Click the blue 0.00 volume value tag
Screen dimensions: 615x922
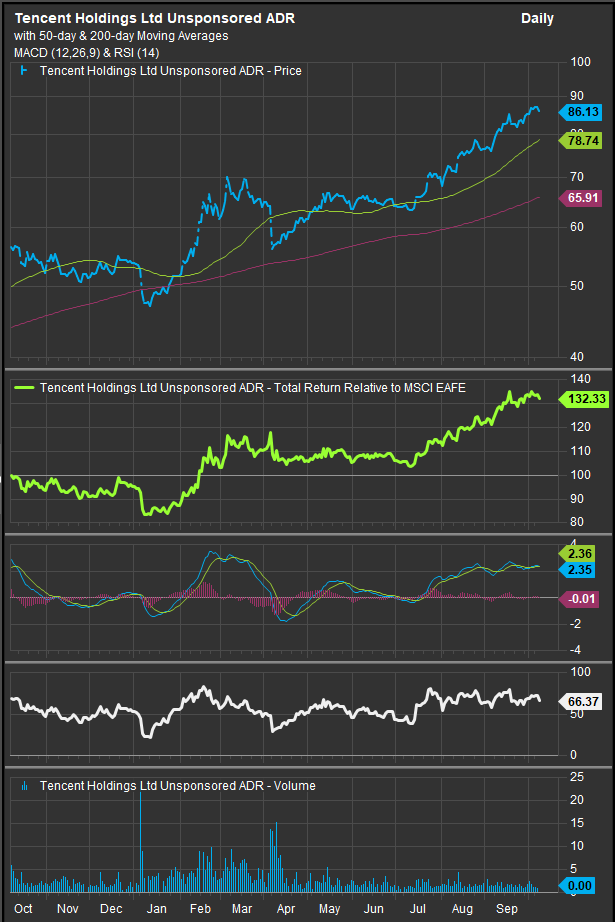point(581,886)
